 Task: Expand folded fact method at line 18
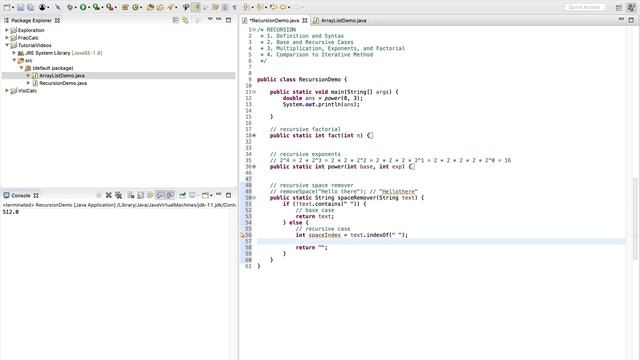[x=254, y=136]
